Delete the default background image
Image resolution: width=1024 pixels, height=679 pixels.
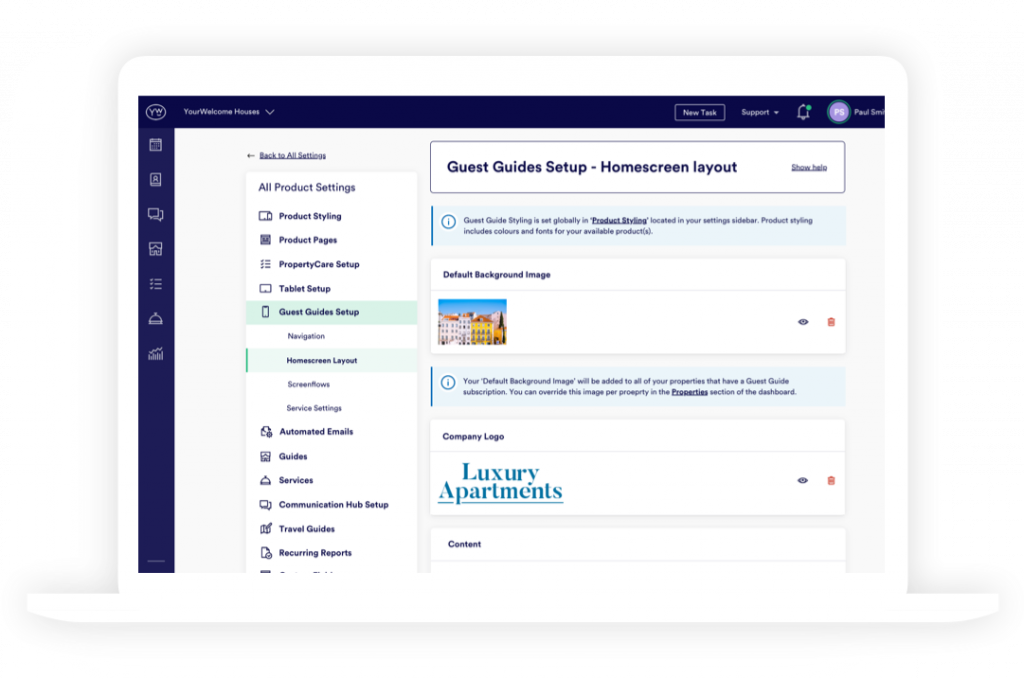pos(830,322)
